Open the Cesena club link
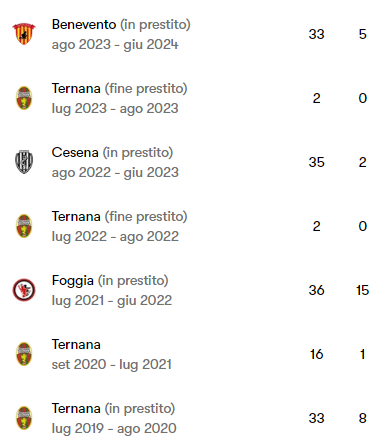Image resolution: width=386 pixels, height=444 pixels. (75, 153)
